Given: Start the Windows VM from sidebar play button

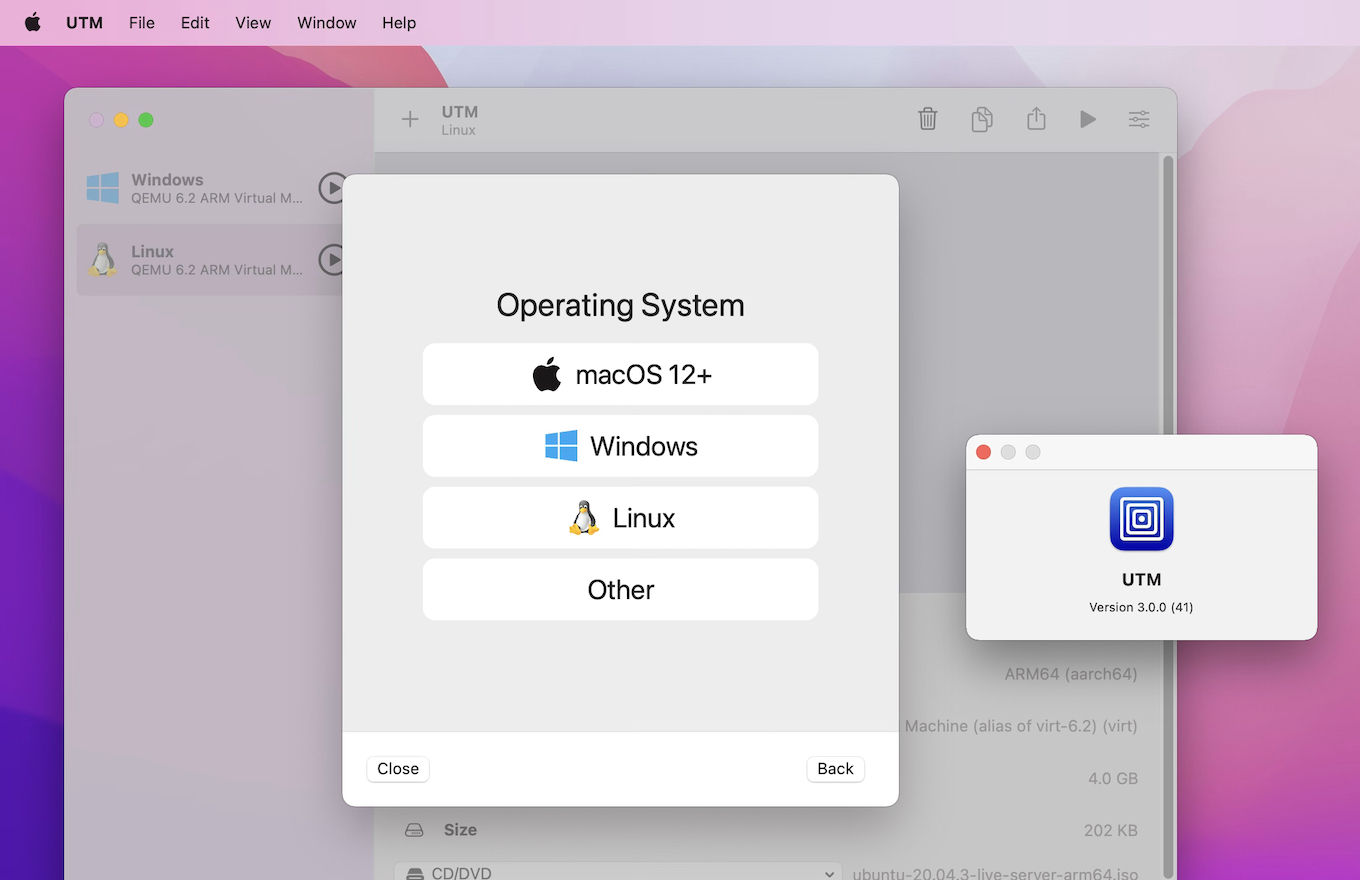Looking at the screenshot, I should pos(332,188).
